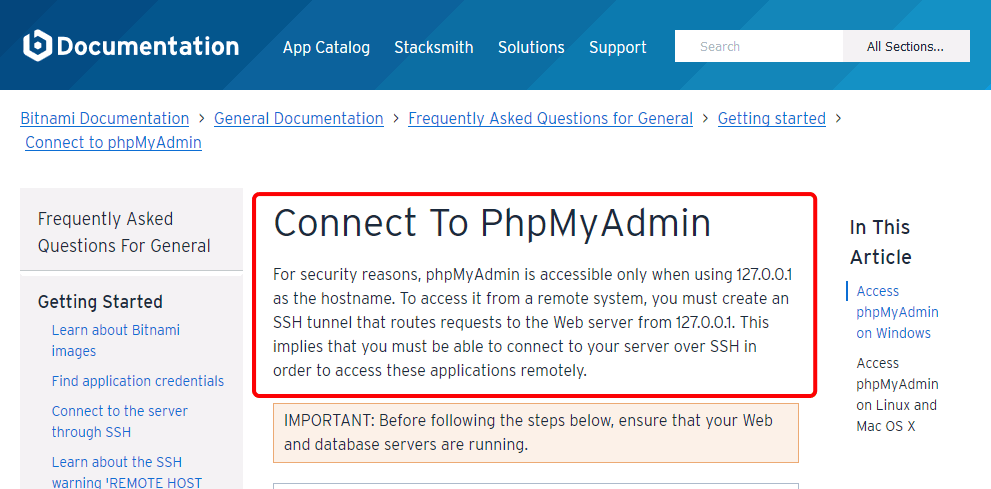Go to Stacksmith in the header
Image resolution: width=991 pixels, height=489 pixels.
434,47
